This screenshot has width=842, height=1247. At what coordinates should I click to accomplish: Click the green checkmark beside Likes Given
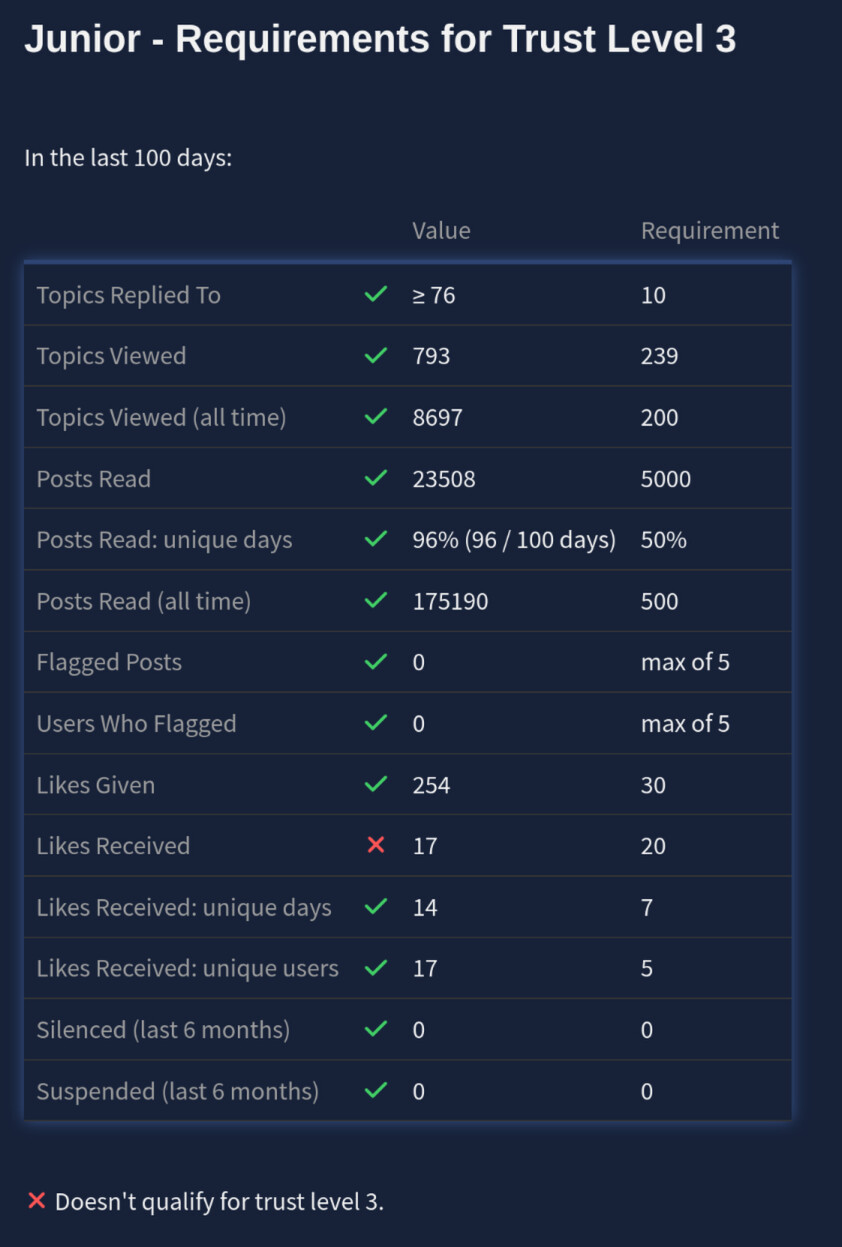(376, 785)
